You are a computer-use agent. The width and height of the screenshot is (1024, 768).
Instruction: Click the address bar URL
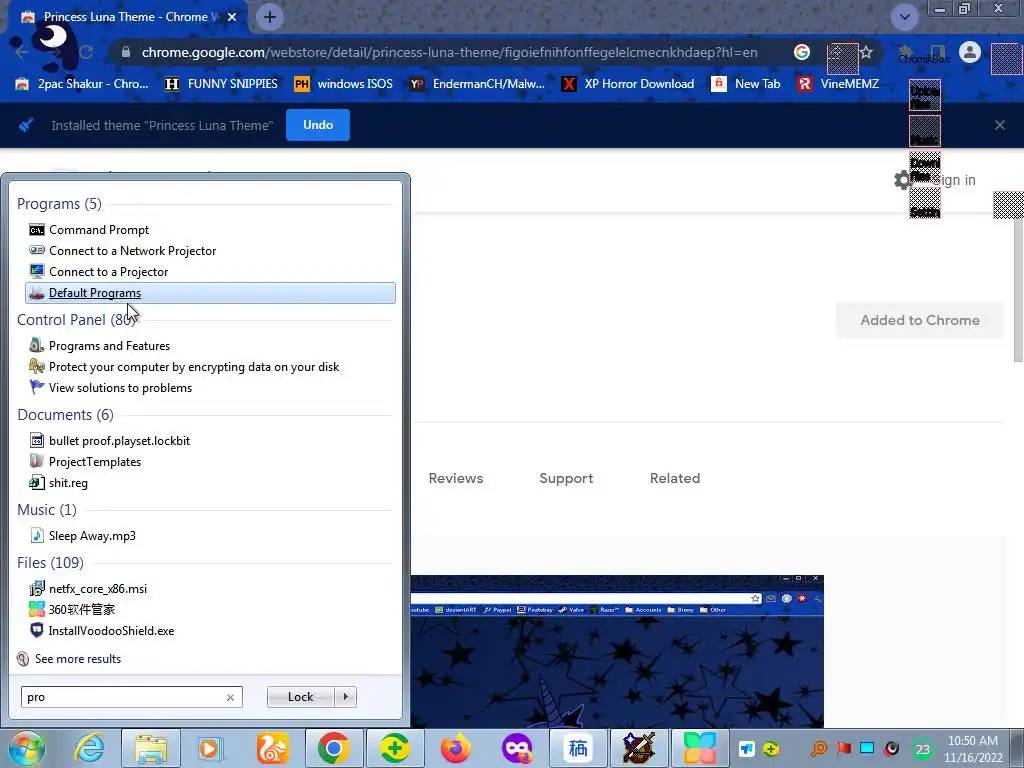pos(449,52)
